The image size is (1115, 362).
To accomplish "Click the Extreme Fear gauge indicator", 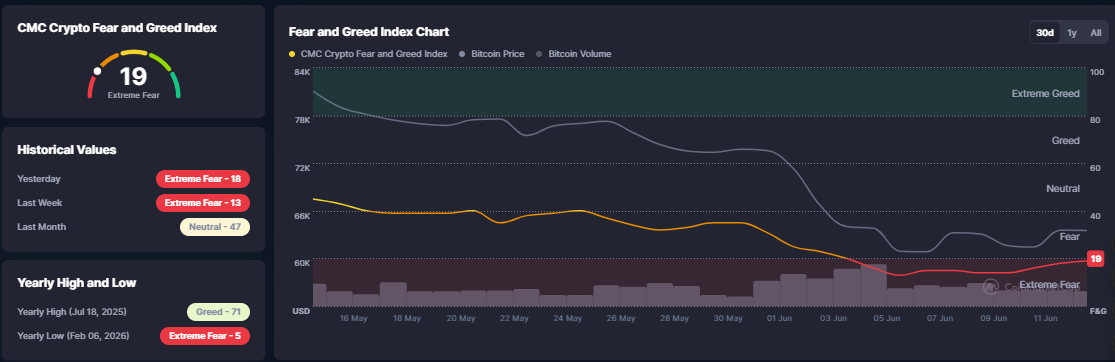I will (x=97, y=70).
